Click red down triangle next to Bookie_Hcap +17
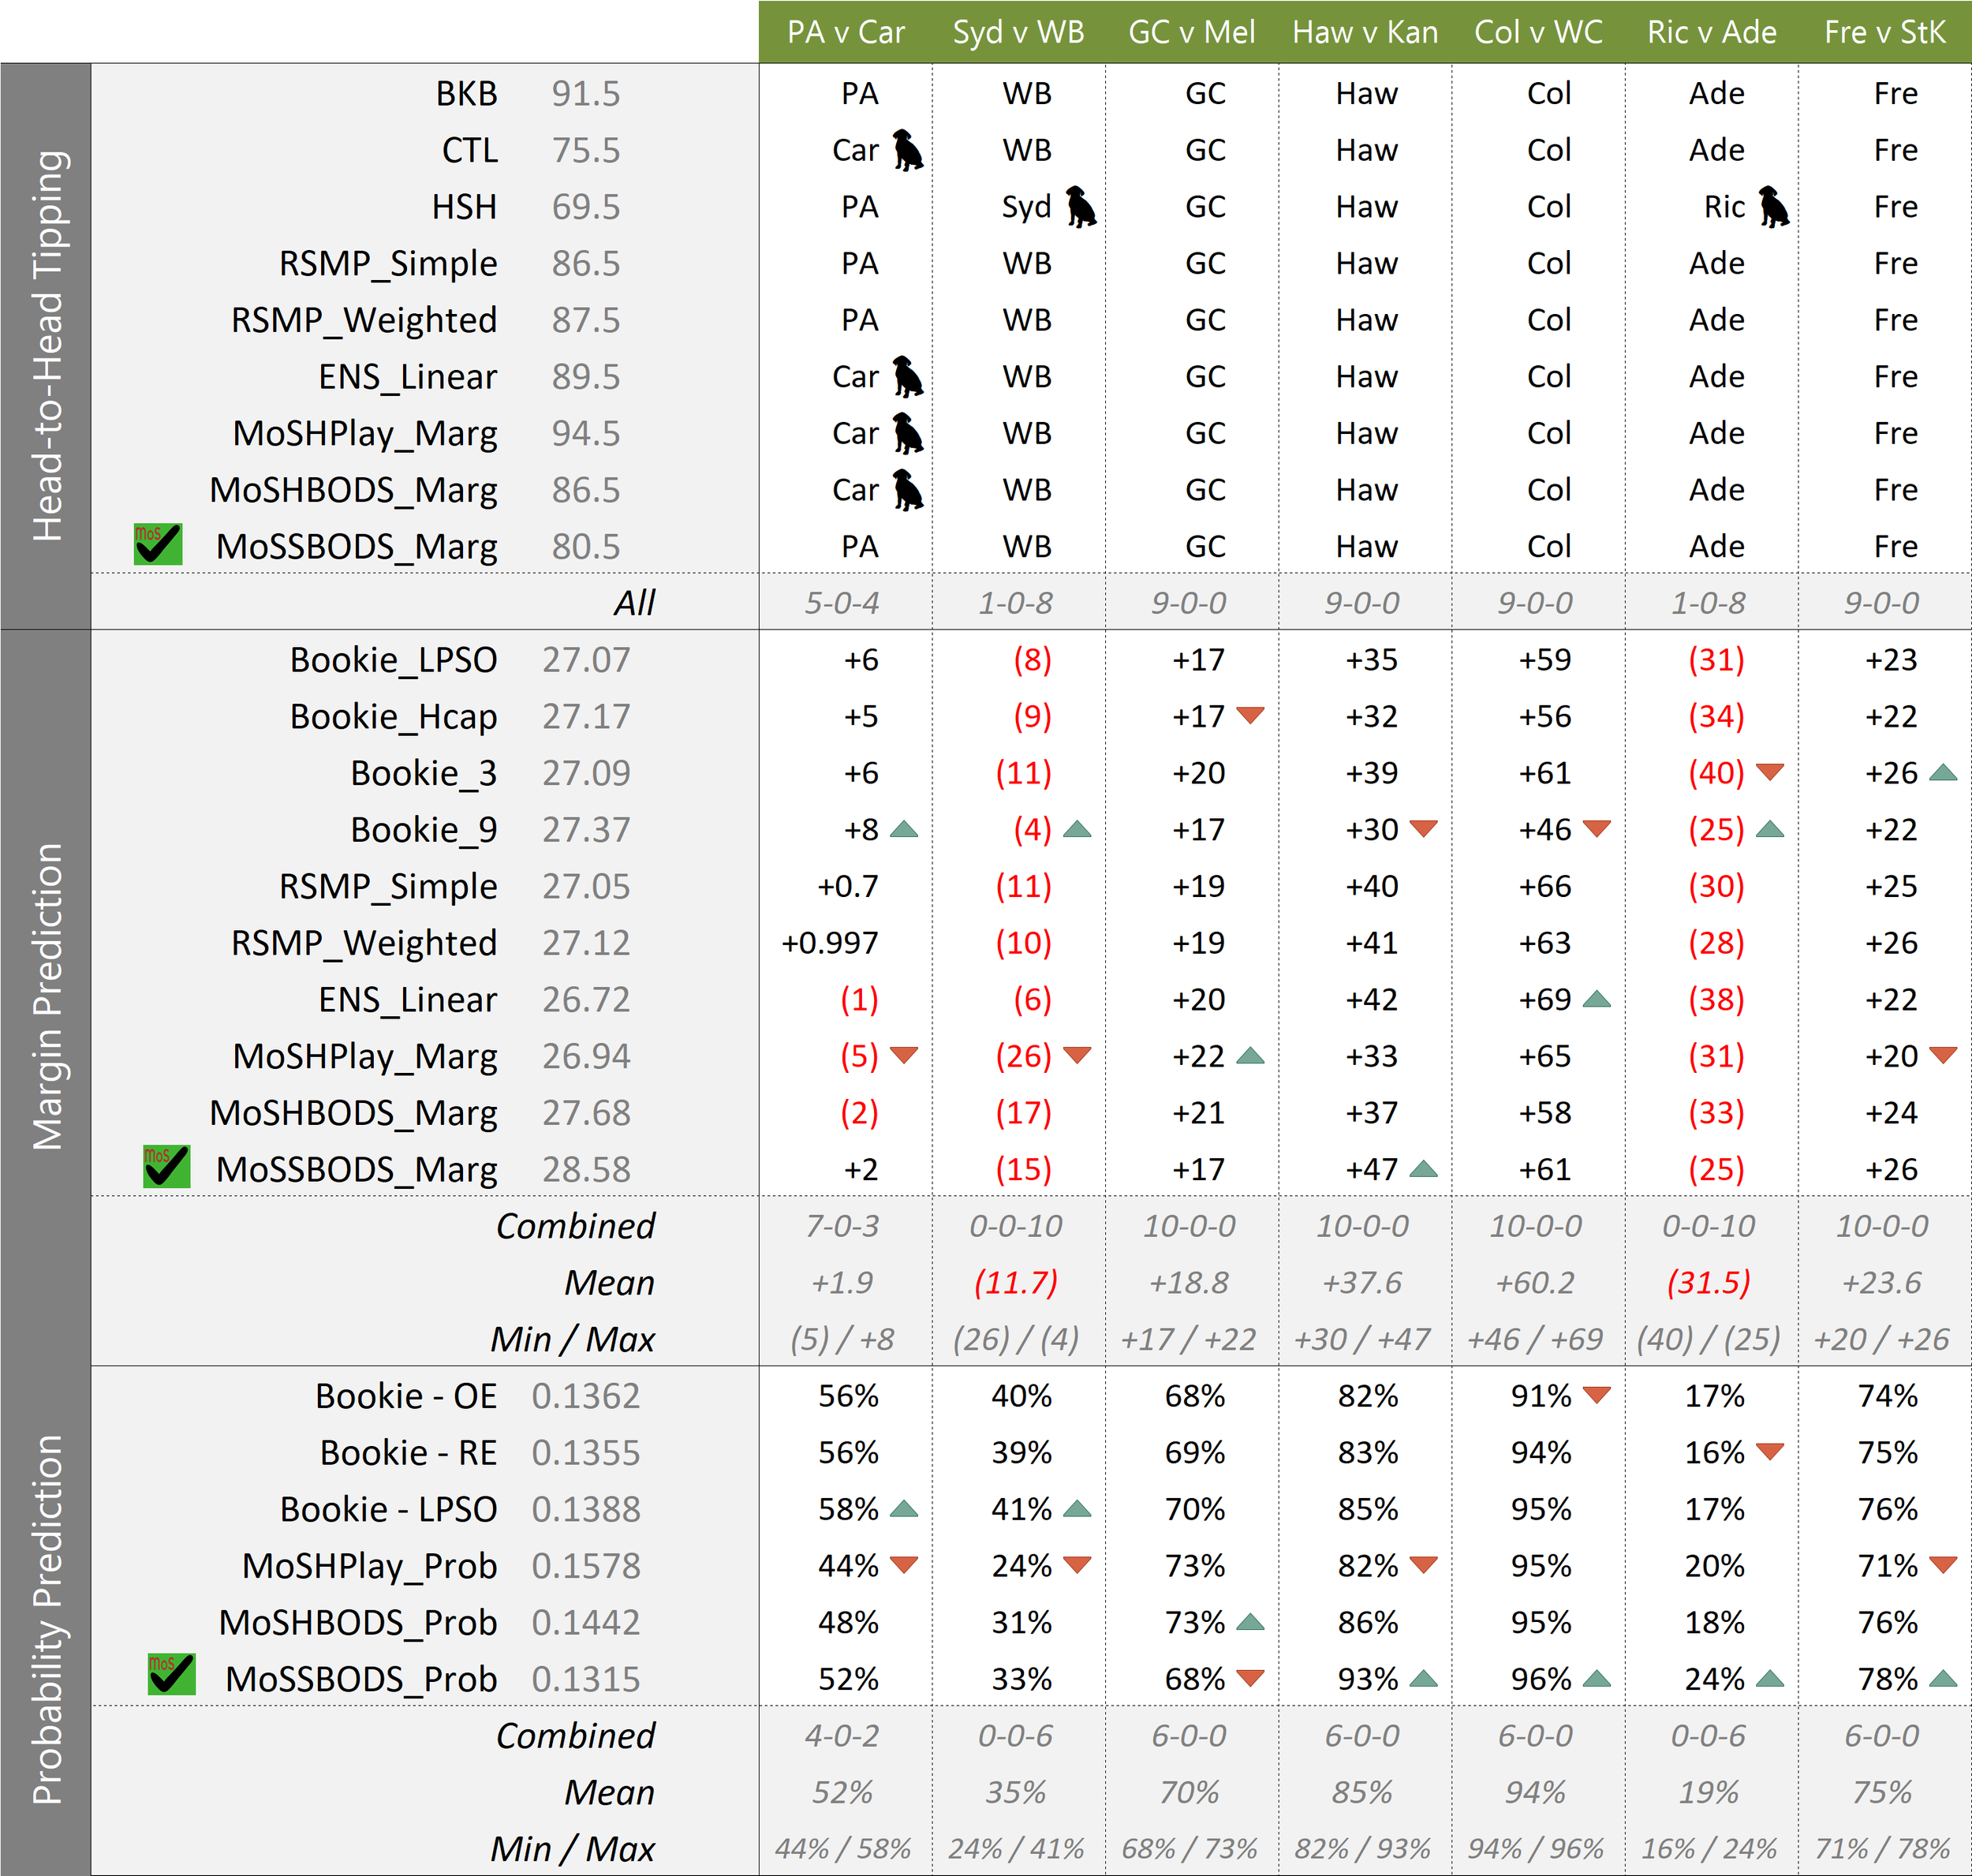 coord(1250,715)
